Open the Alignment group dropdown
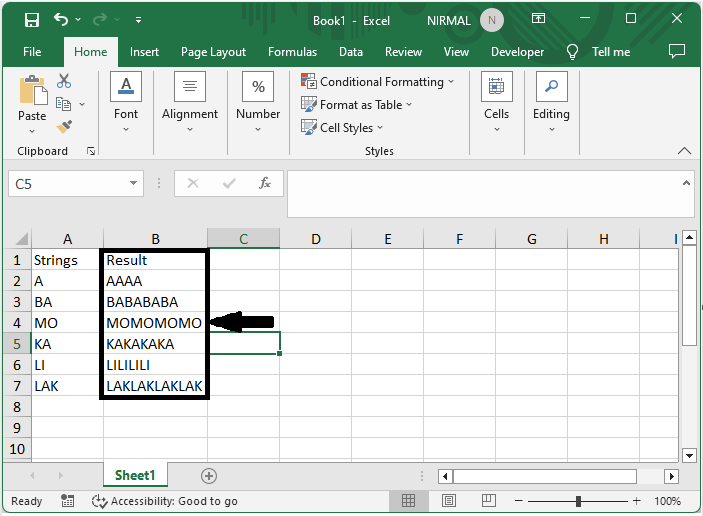The width and height of the screenshot is (703, 516). pos(190,102)
